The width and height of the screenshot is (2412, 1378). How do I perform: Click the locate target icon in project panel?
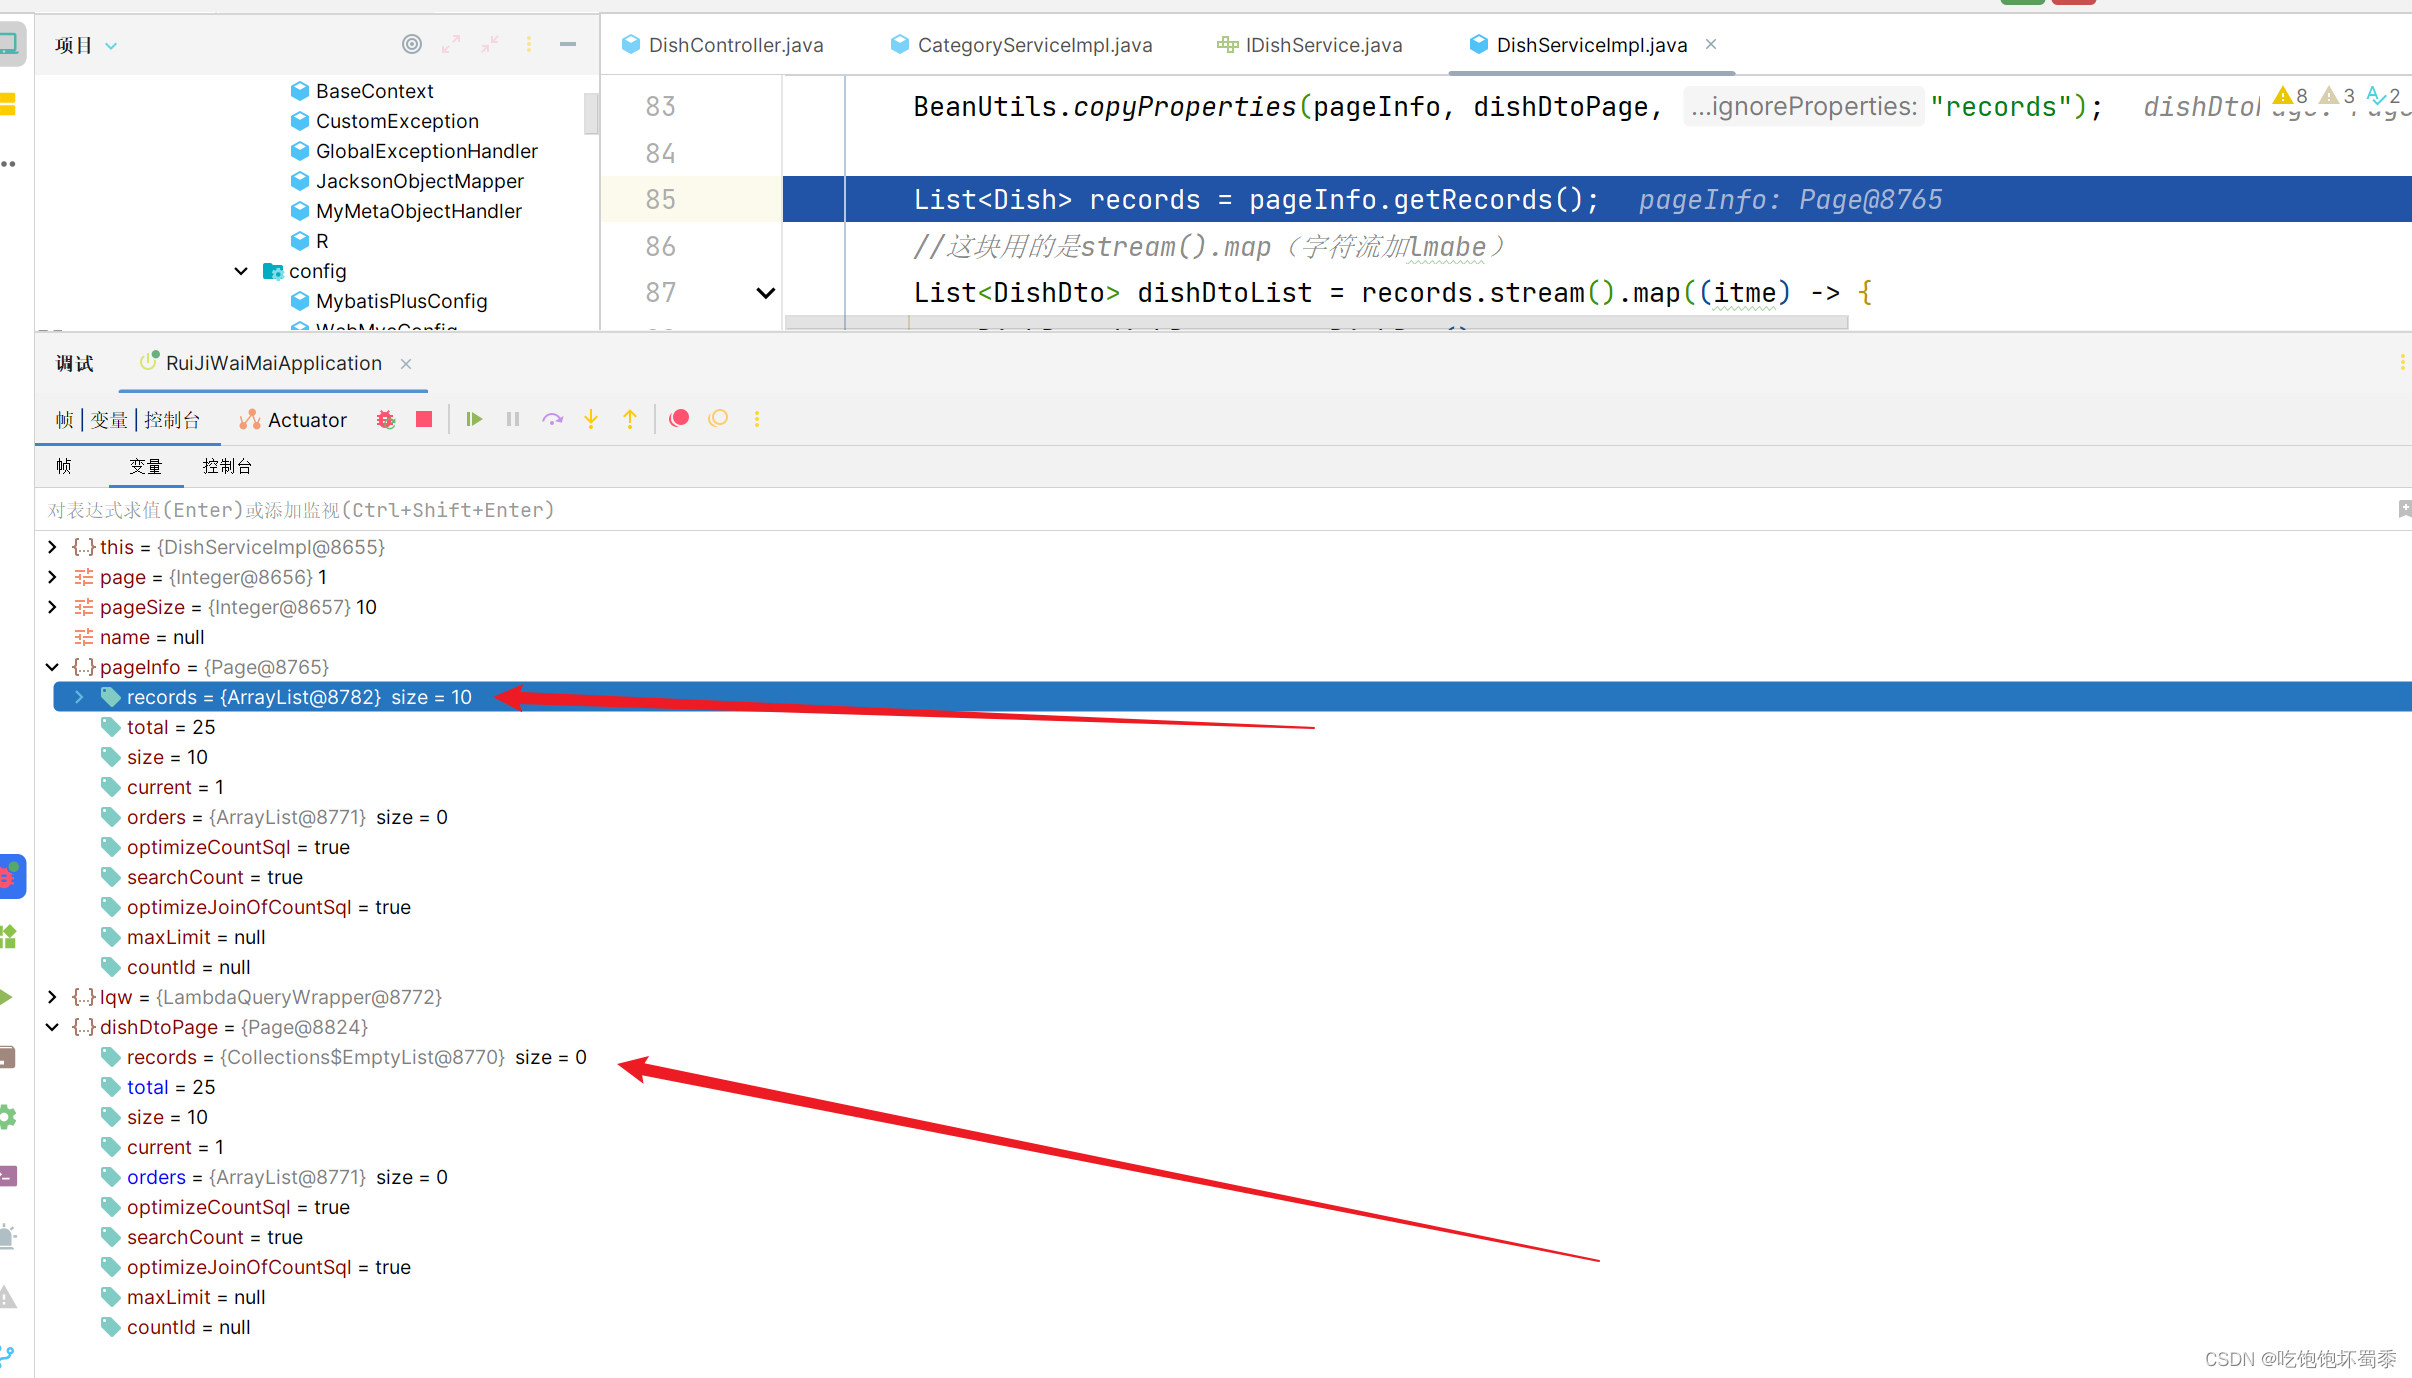(x=411, y=44)
